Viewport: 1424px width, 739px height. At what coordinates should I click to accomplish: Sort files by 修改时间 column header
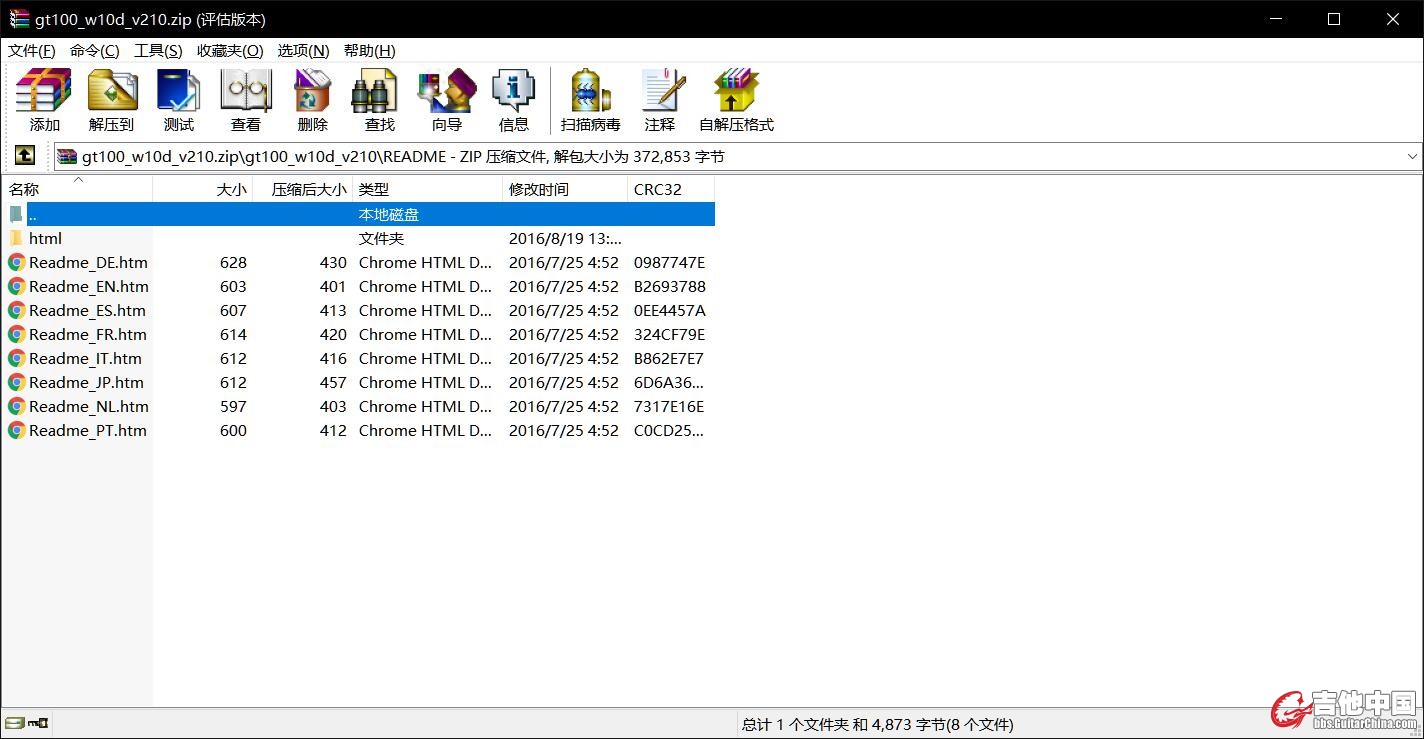point(539,190)
